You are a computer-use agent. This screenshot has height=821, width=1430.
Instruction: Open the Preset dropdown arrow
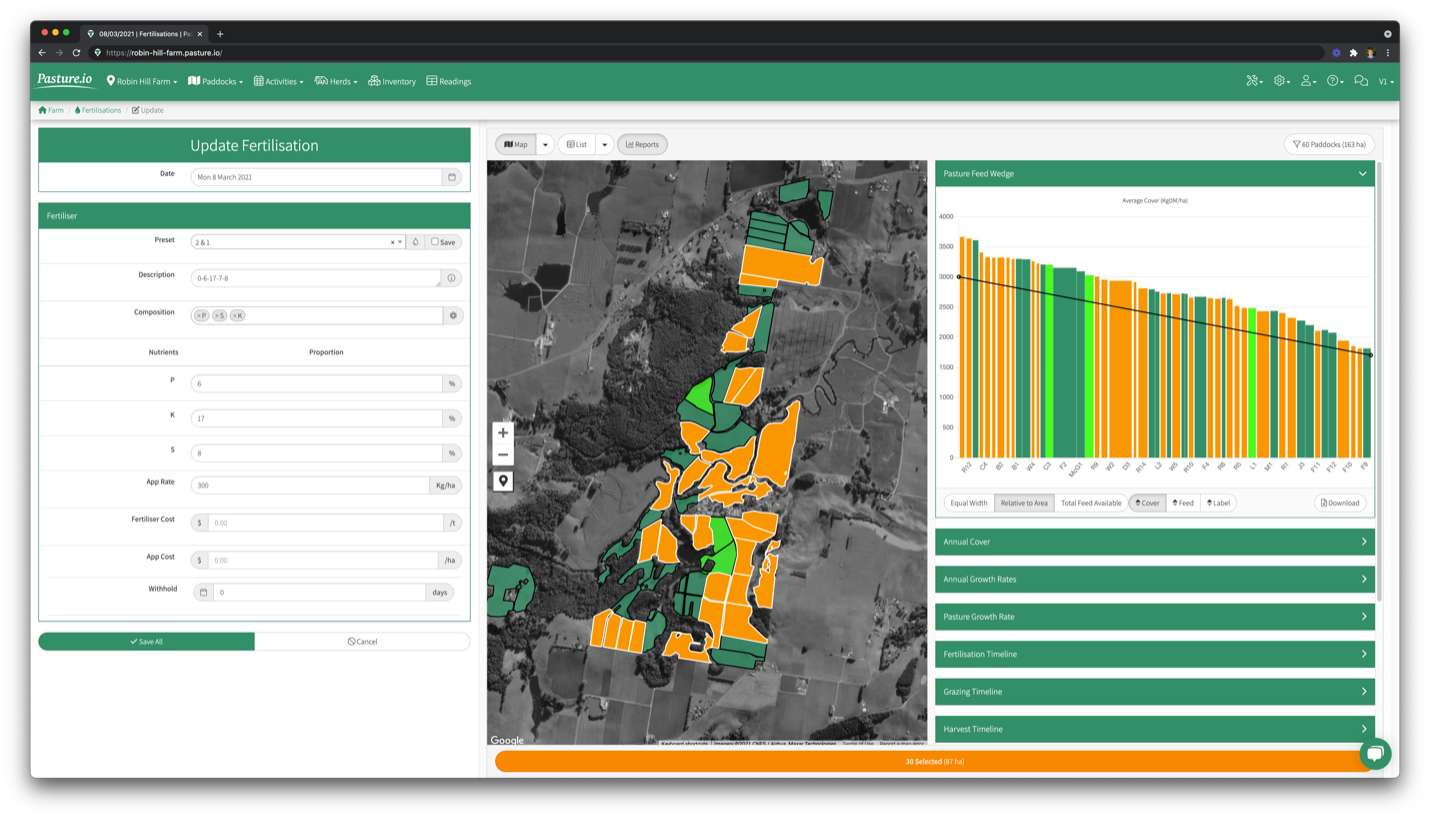[x=400, y=242]
